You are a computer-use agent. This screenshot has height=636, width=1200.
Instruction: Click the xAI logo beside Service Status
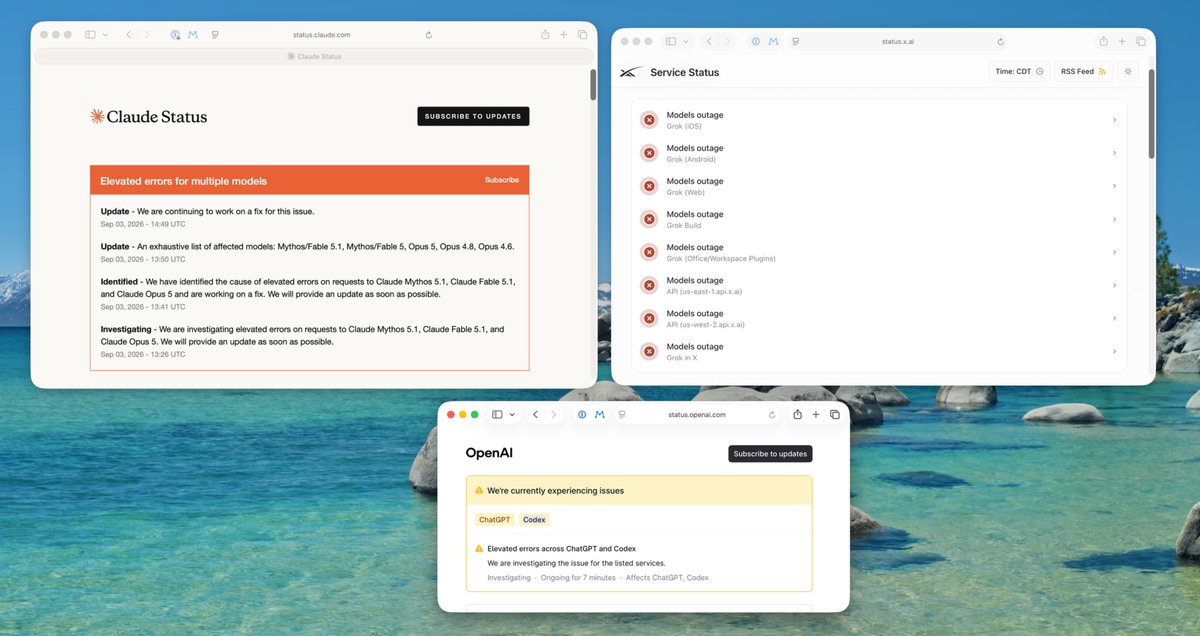point(630,72)
